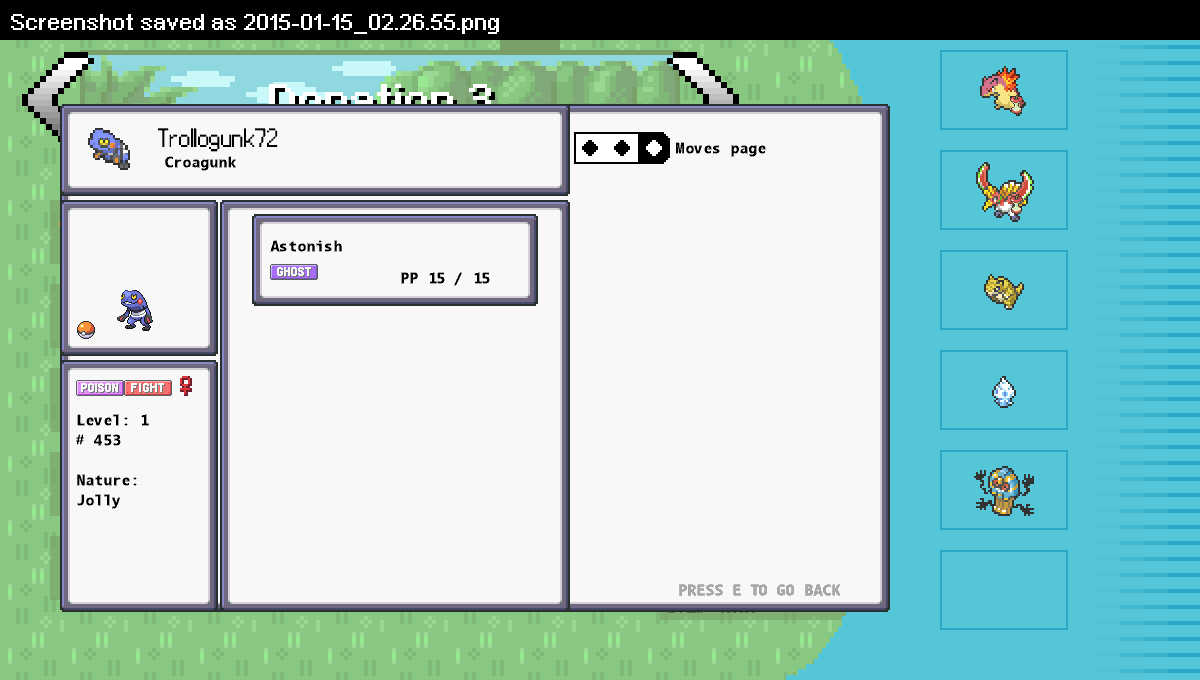Click the purple GHOST type badge

[x=294, y=272]
